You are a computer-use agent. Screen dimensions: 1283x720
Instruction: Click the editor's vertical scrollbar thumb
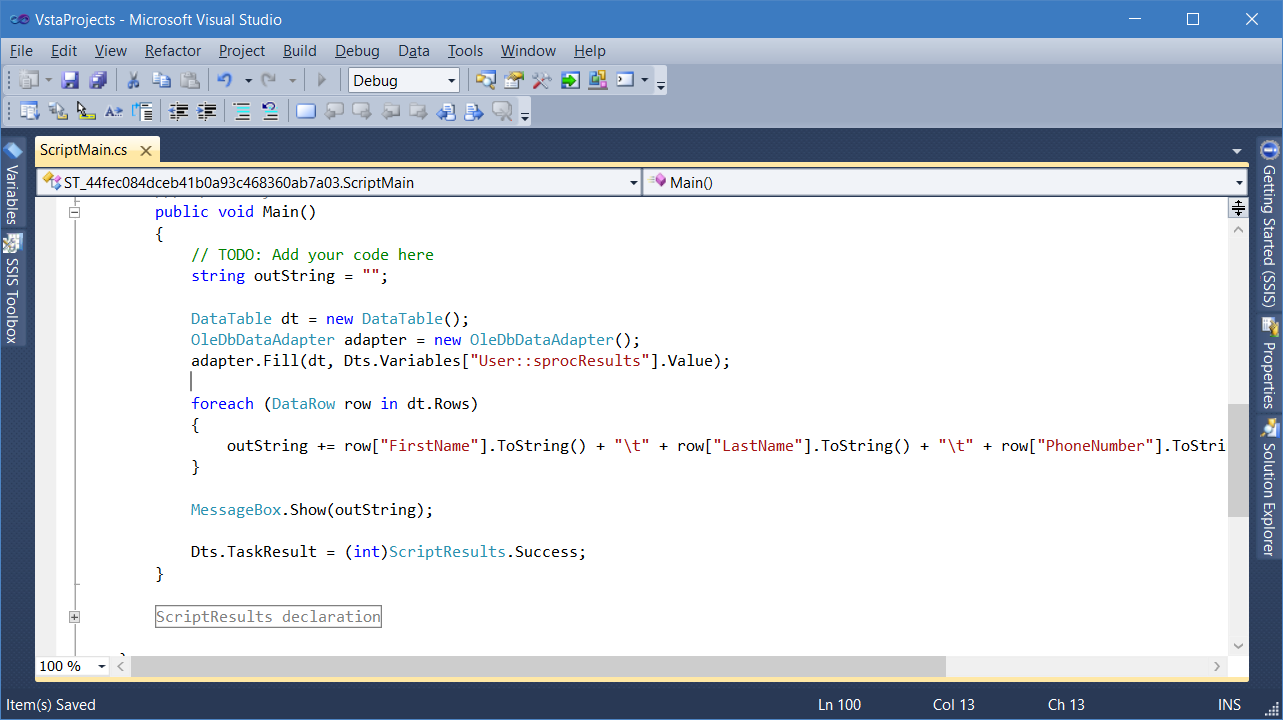[x=1238, y=460]
